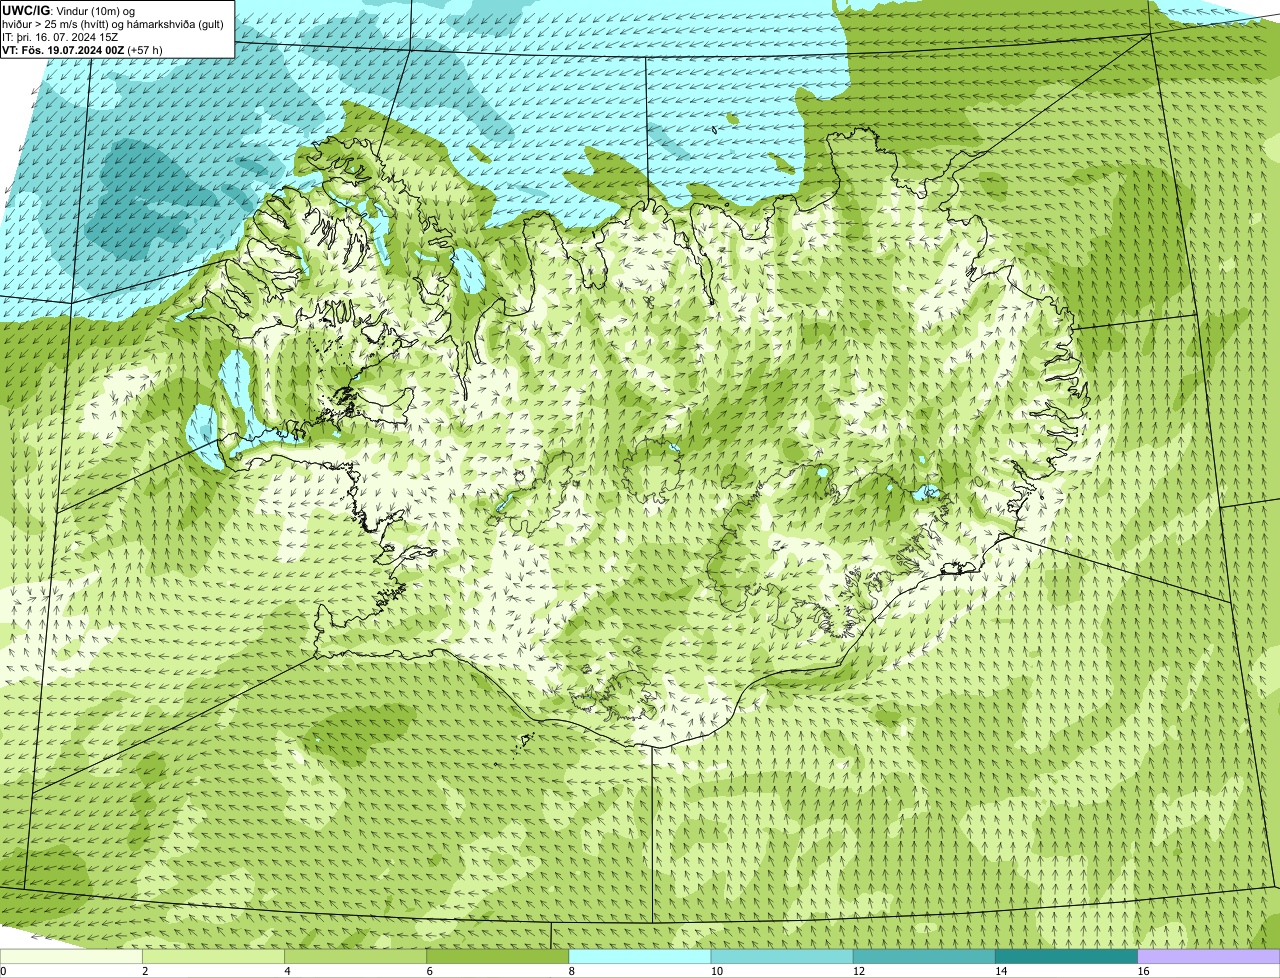
Task: Click the 10–12 m/s turquoise legend swatch
Action: click(783, 957)
